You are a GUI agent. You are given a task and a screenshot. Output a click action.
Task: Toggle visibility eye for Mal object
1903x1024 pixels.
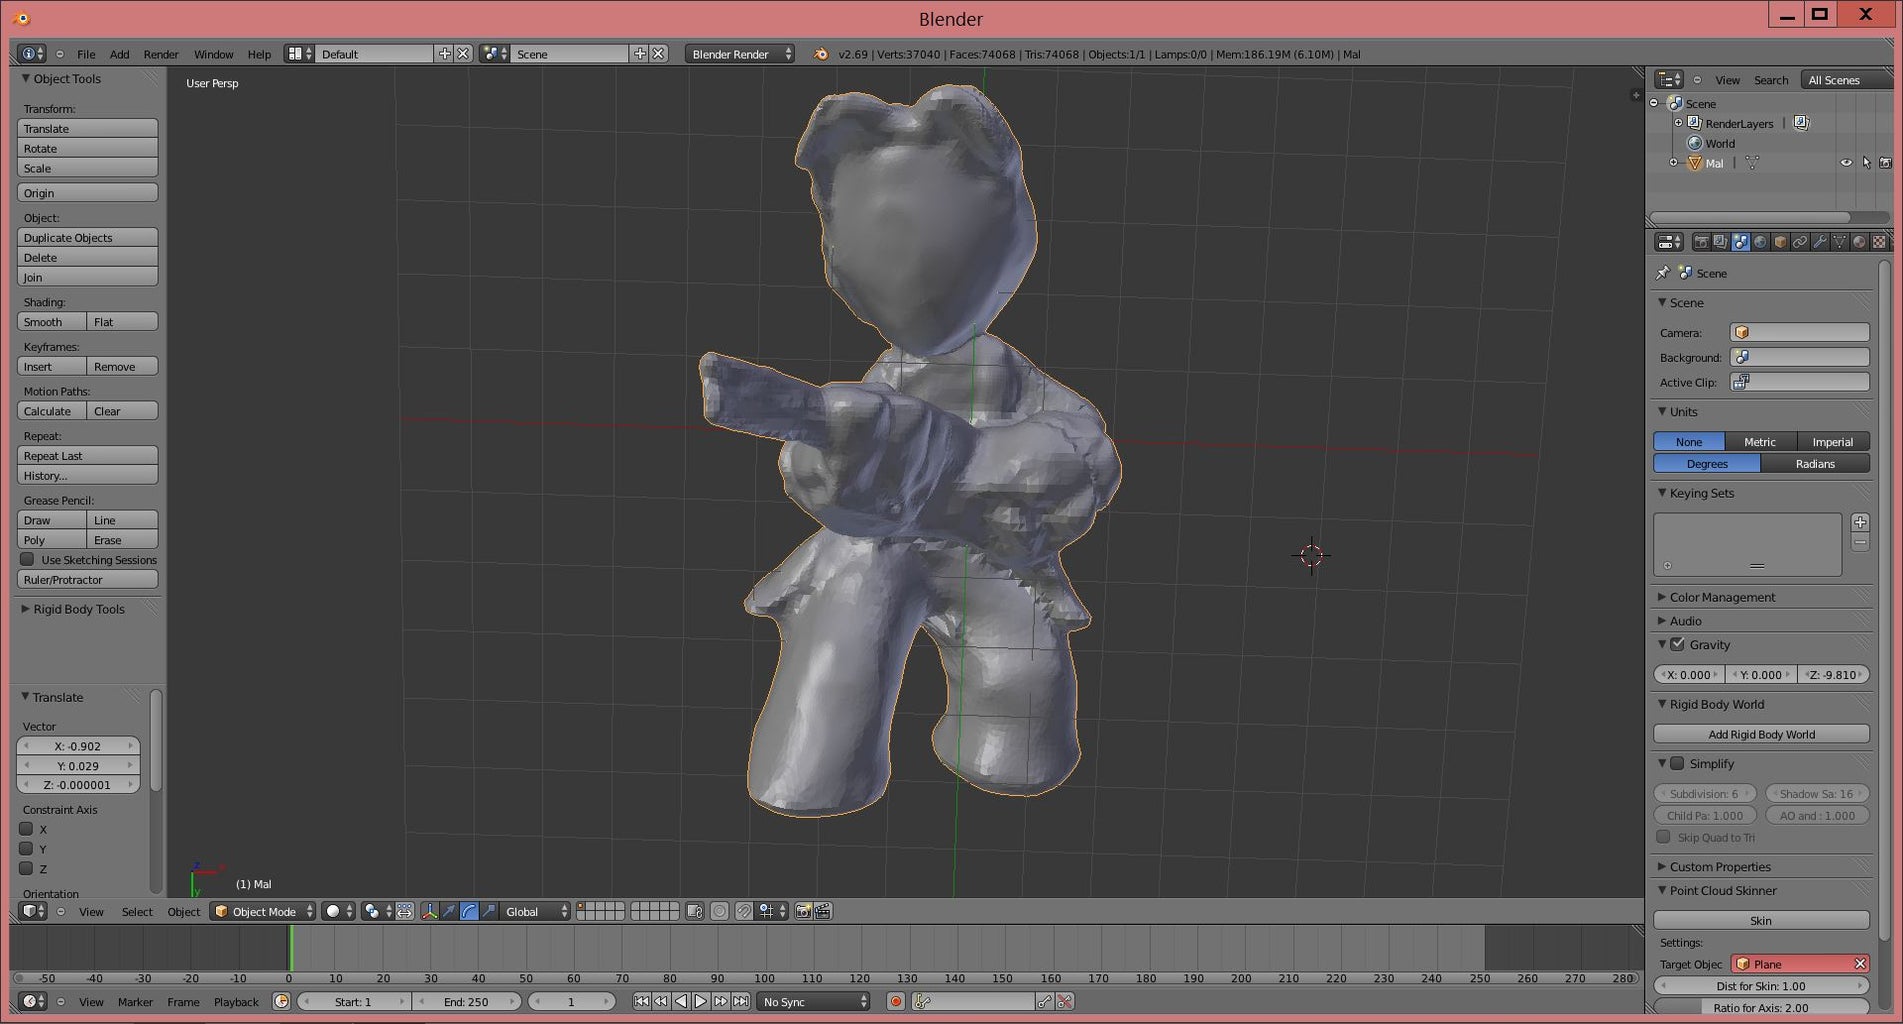point(1846,163)
